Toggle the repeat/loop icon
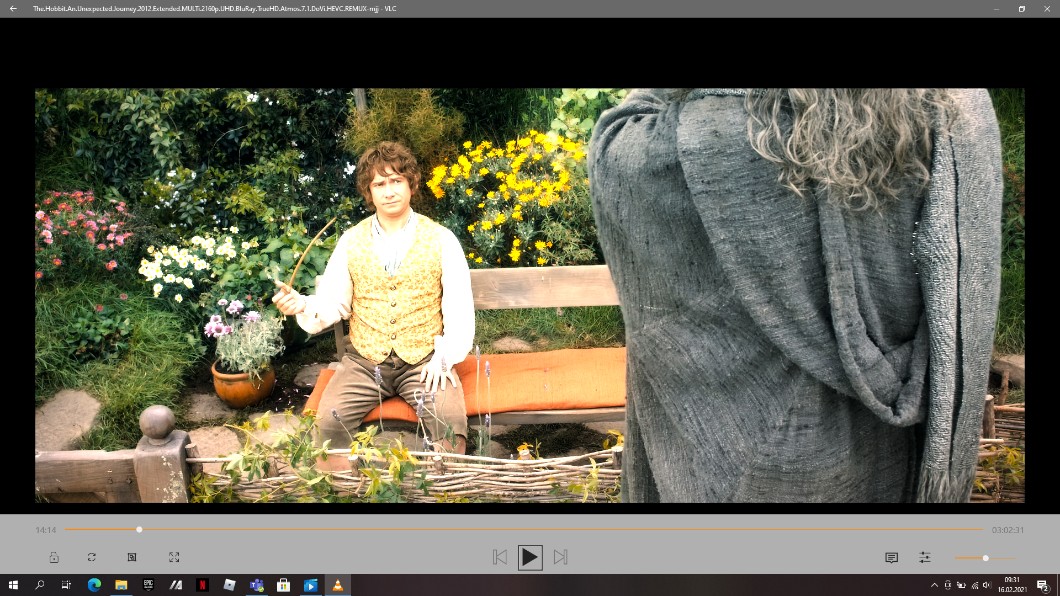Image resolution: width=1060 pixels, height=596 pixels. tap(92, 557)
